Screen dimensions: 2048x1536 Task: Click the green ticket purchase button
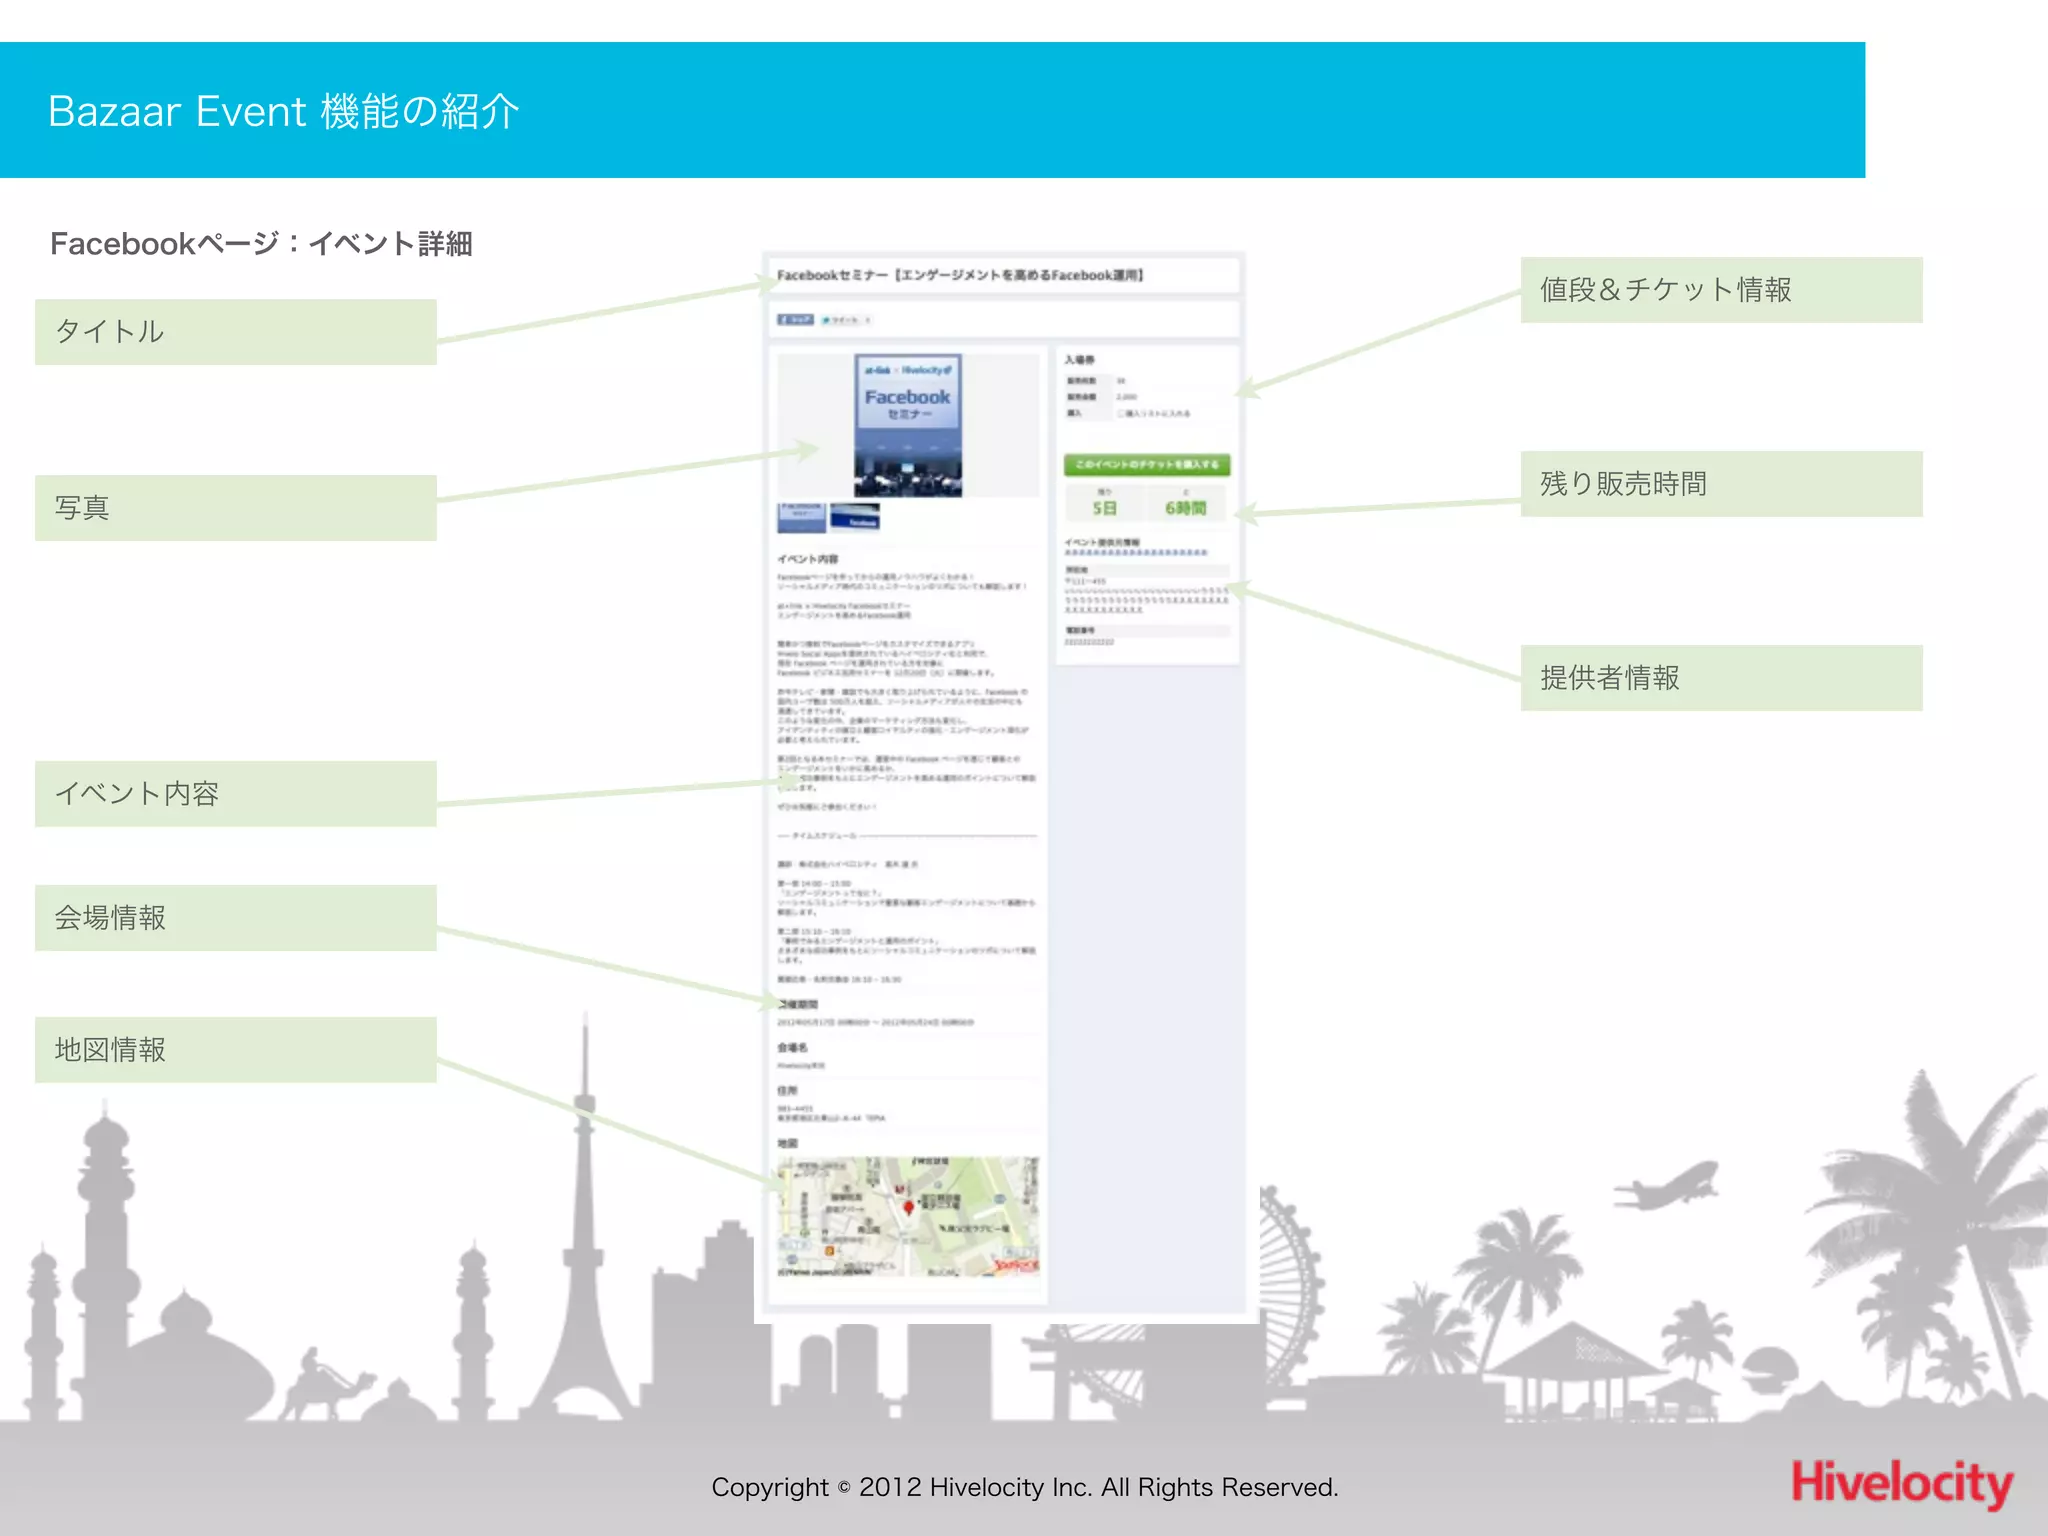[1146, 465]
